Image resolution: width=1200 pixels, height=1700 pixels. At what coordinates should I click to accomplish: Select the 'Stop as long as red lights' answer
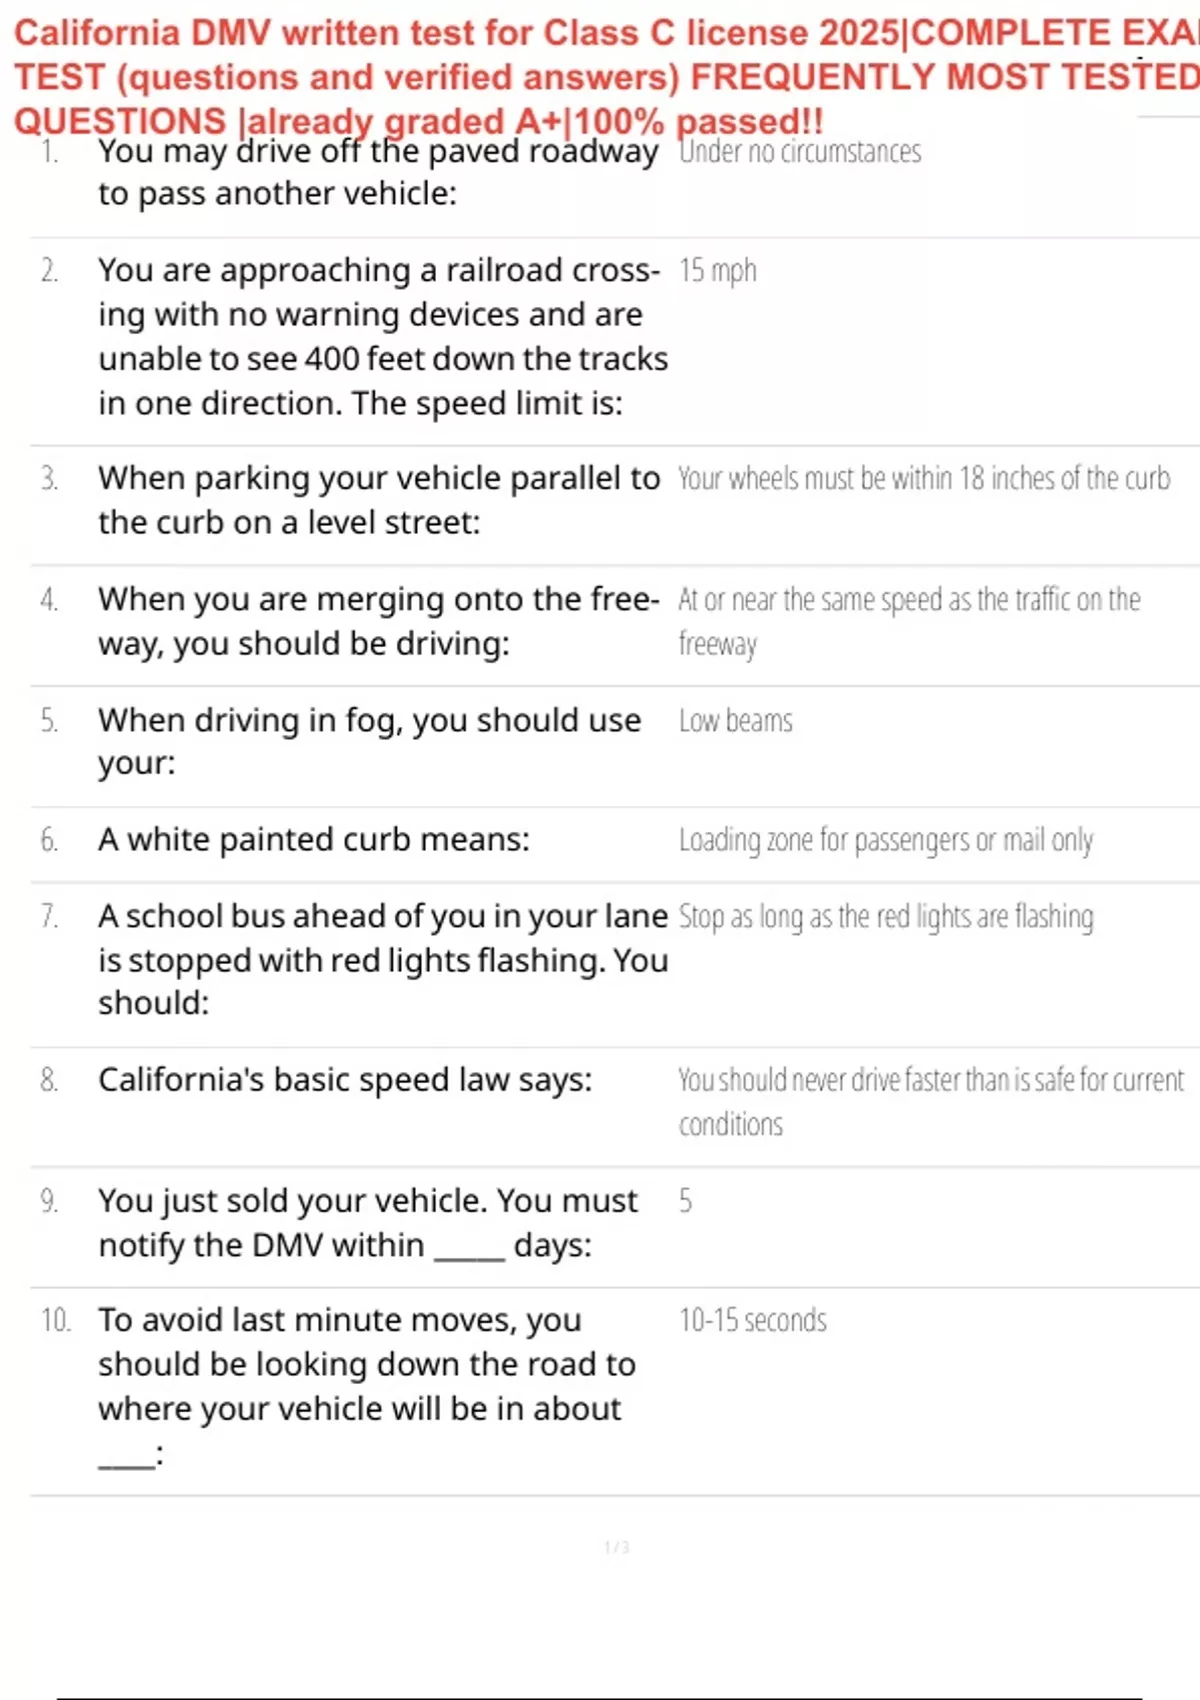click(885, 917)
